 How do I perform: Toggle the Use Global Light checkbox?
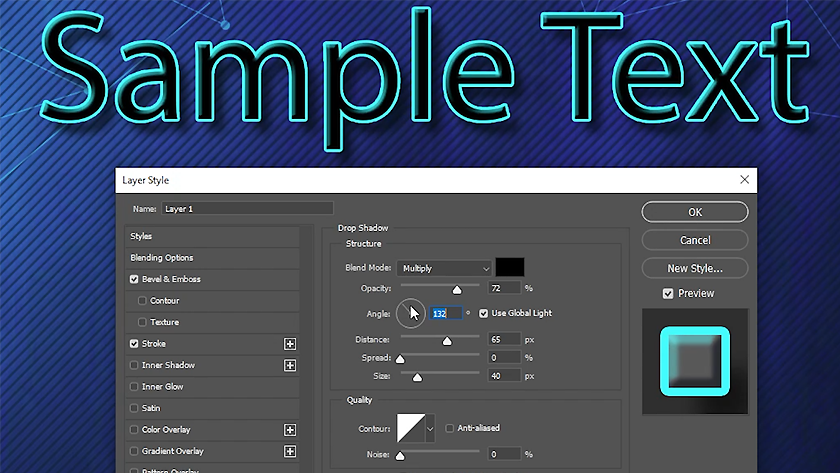click(484, 313)
